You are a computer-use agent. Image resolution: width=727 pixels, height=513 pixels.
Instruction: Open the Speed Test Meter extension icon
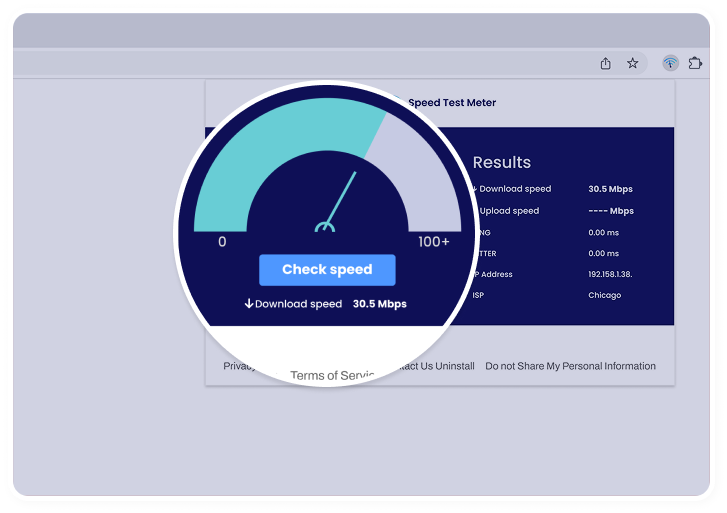tap(670, 63)
